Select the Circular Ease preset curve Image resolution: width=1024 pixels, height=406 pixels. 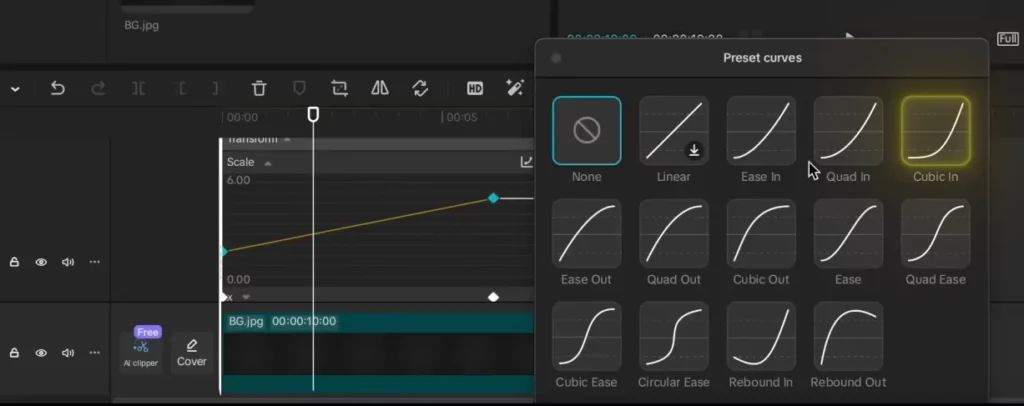tap(673, 336)
